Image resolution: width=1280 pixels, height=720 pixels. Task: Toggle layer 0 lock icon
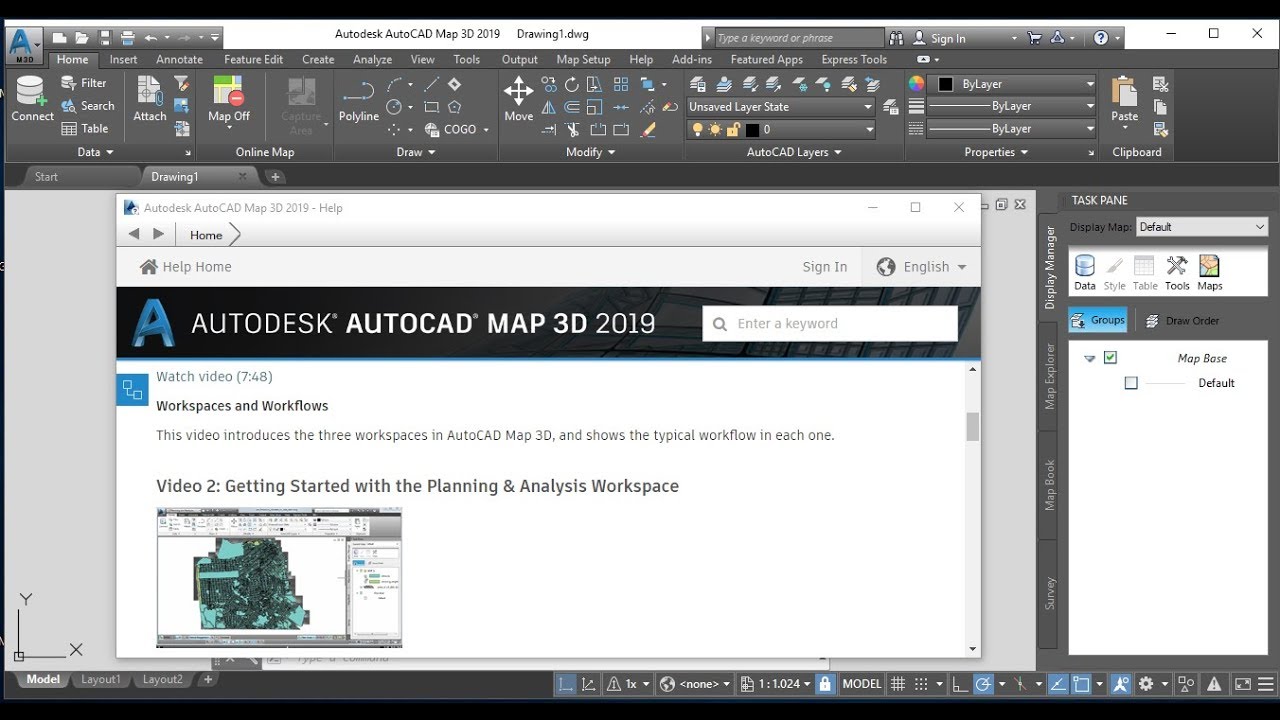tap(732, 129)
